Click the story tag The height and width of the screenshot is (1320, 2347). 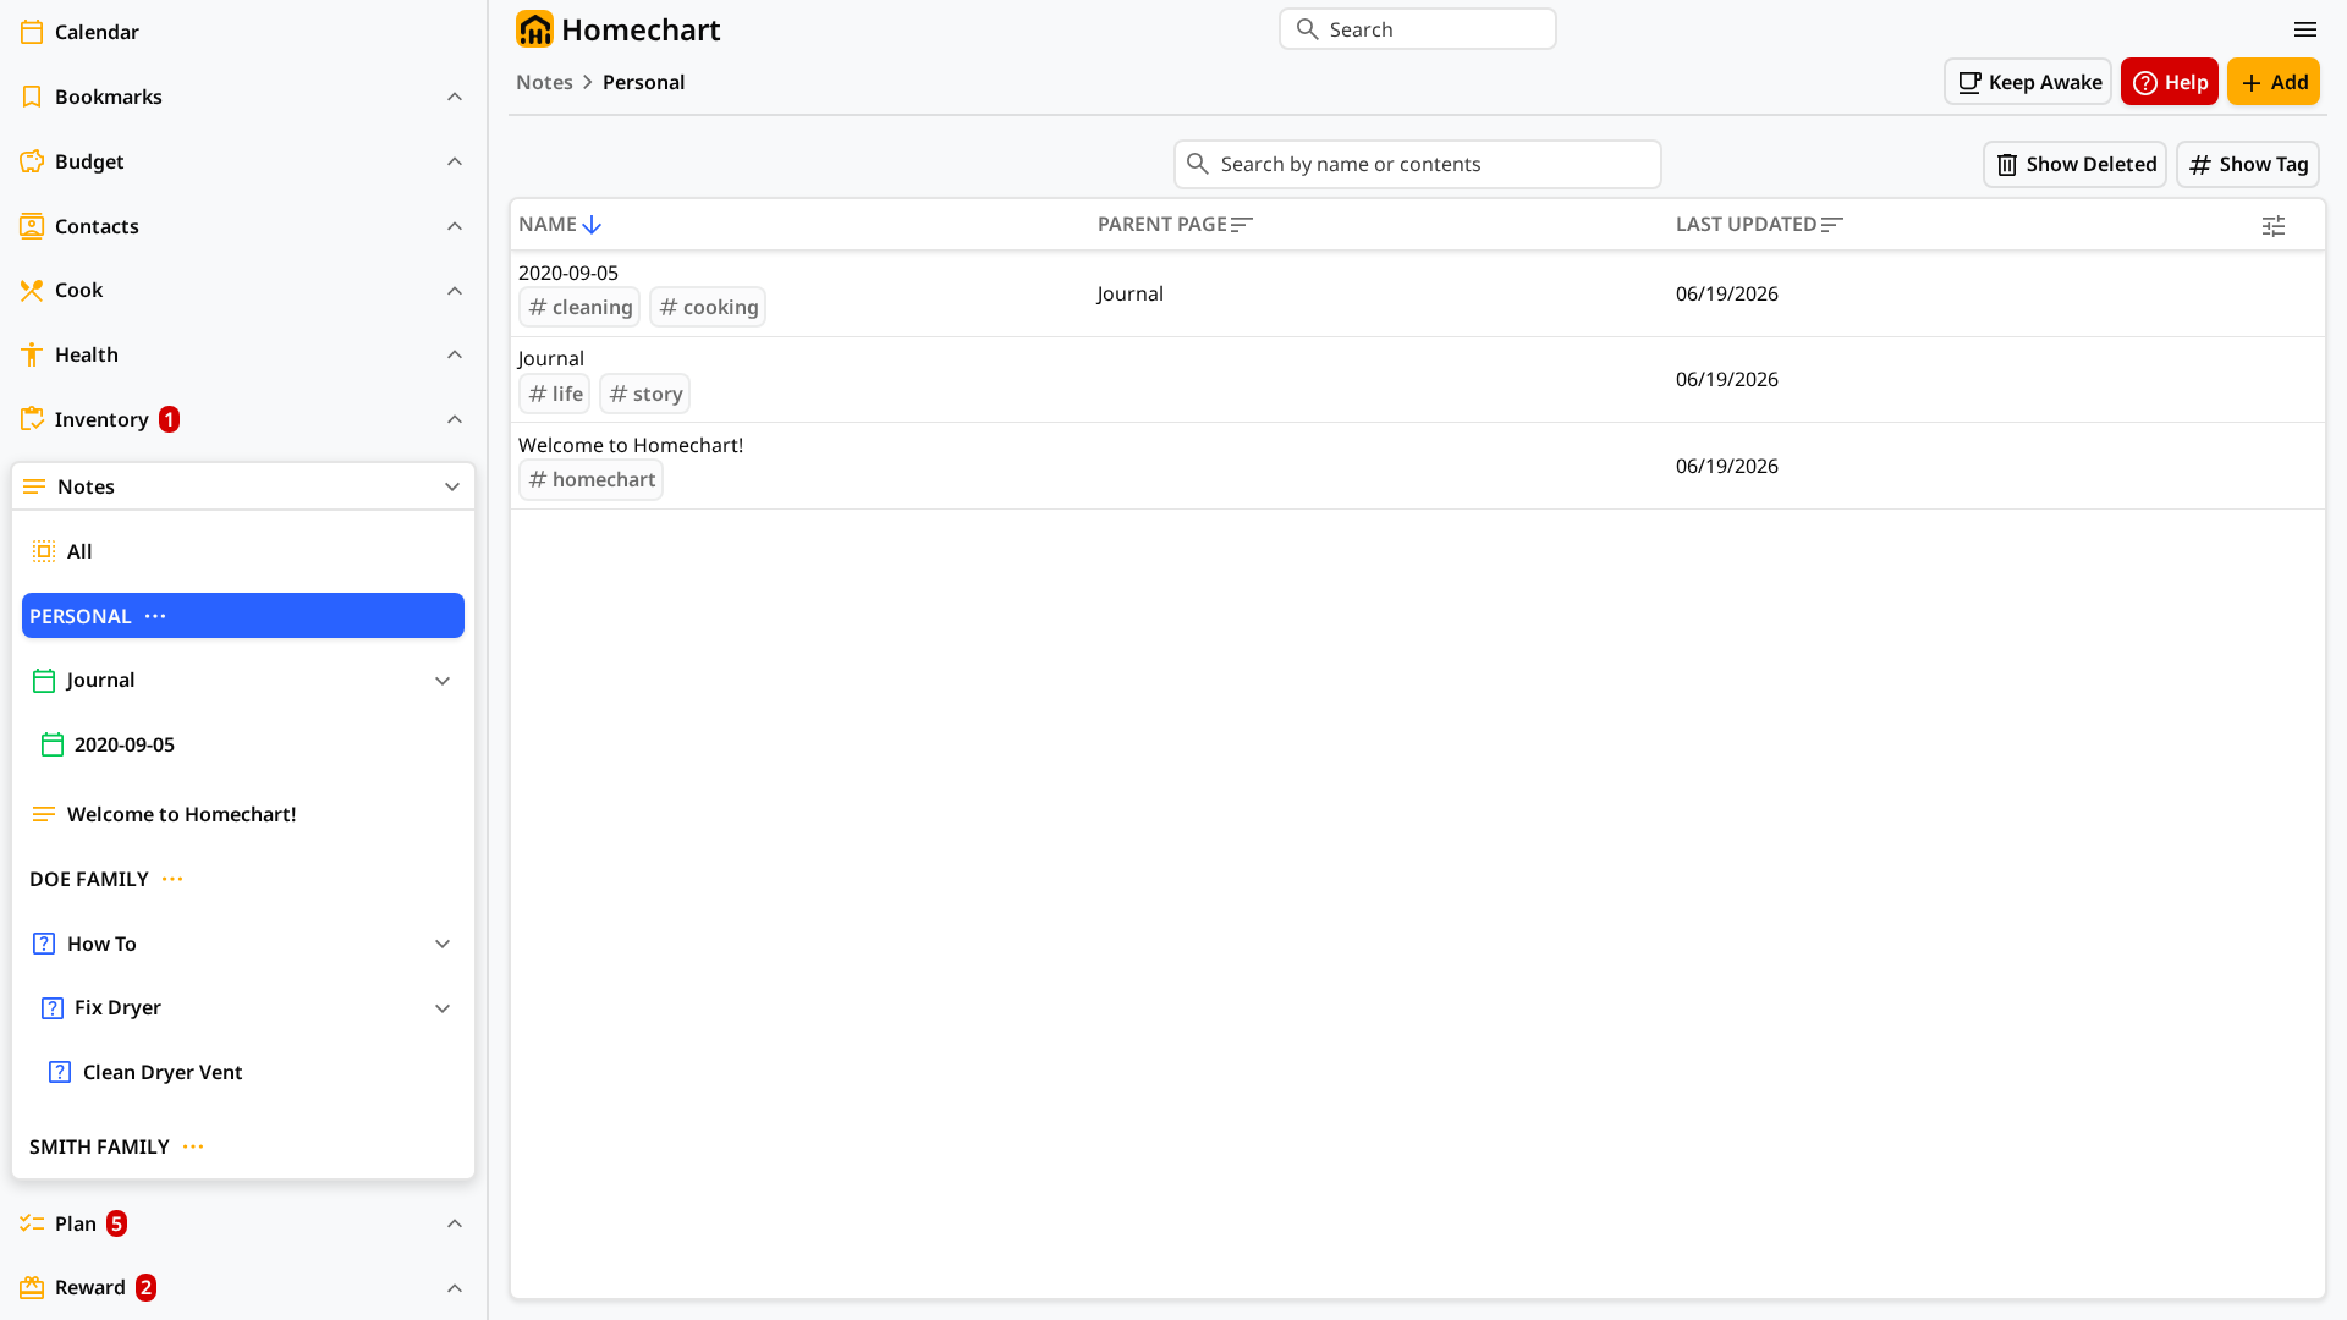tap(645, 394)
